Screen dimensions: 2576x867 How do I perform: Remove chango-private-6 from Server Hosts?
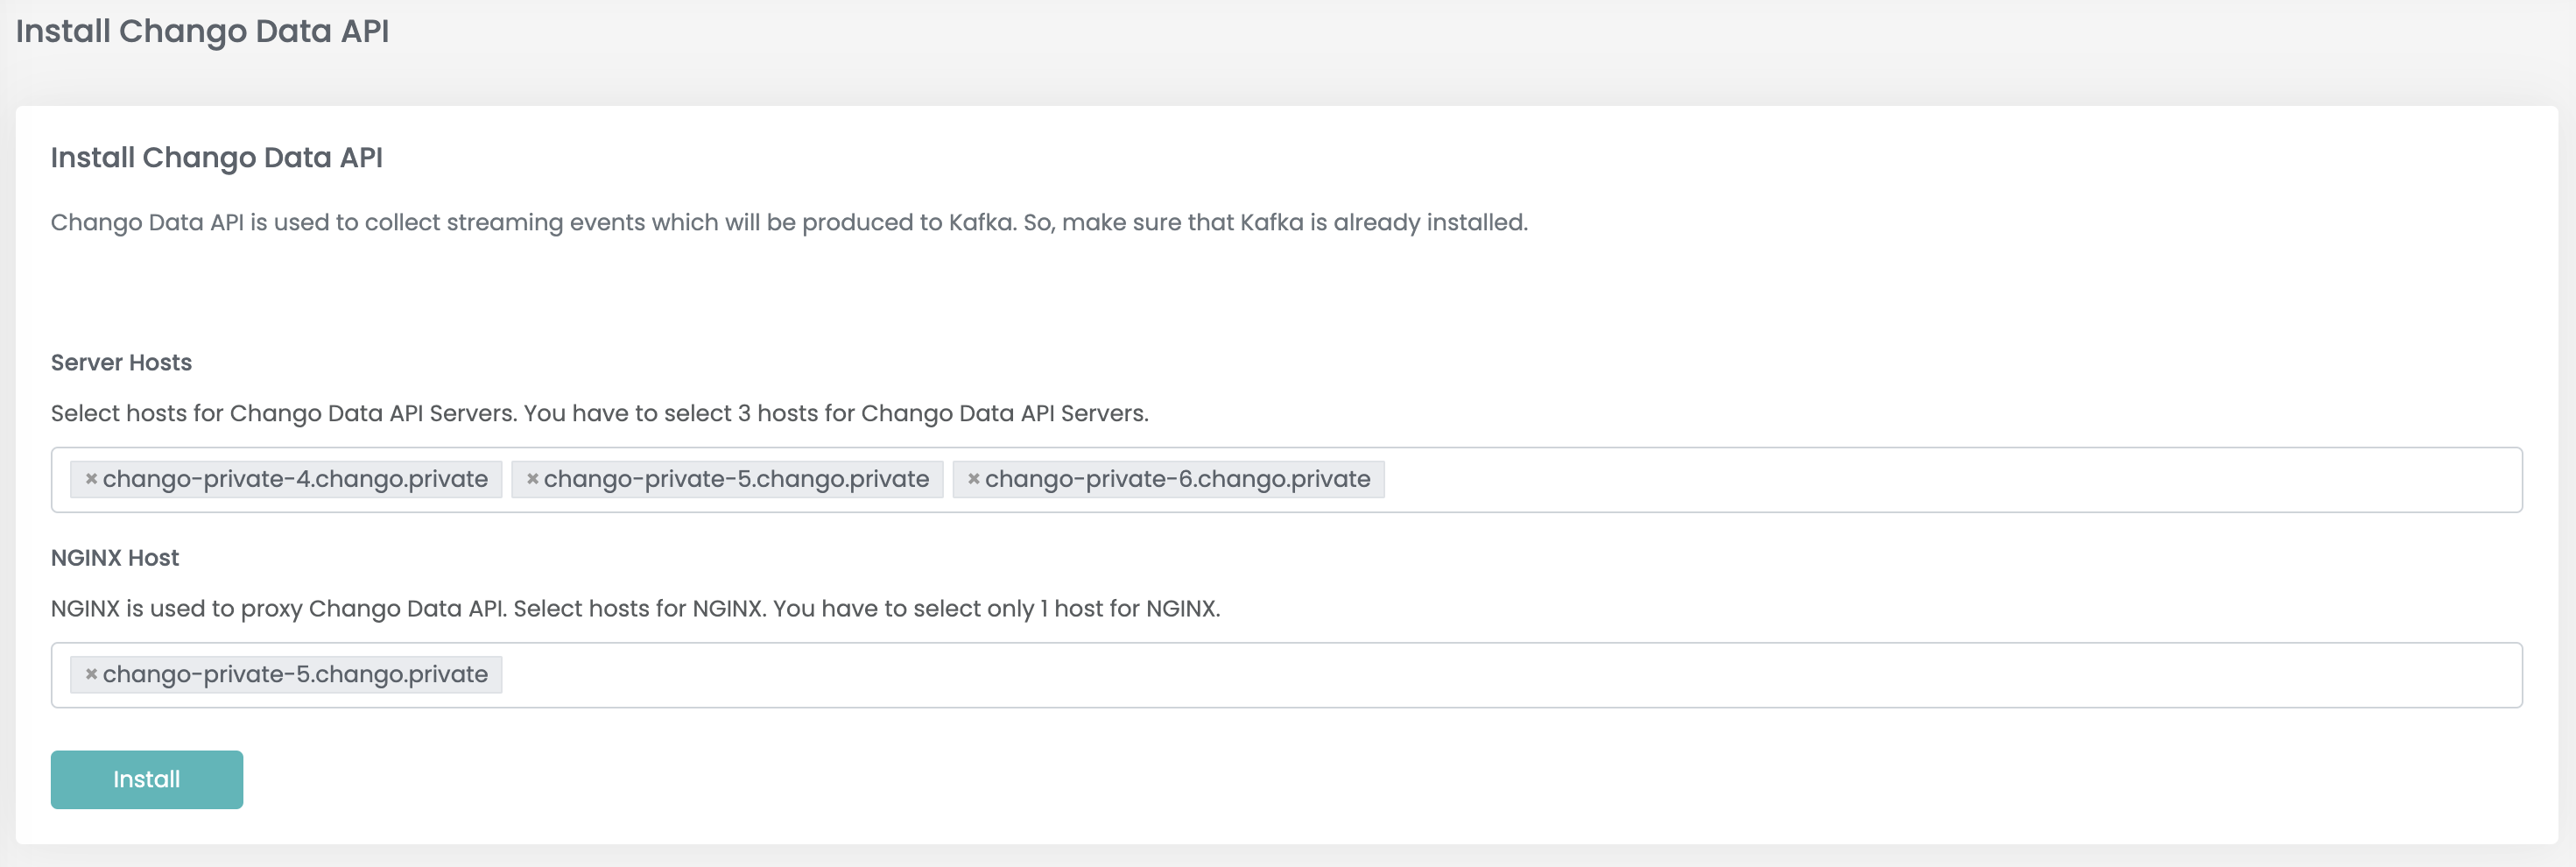click(973, 479)
